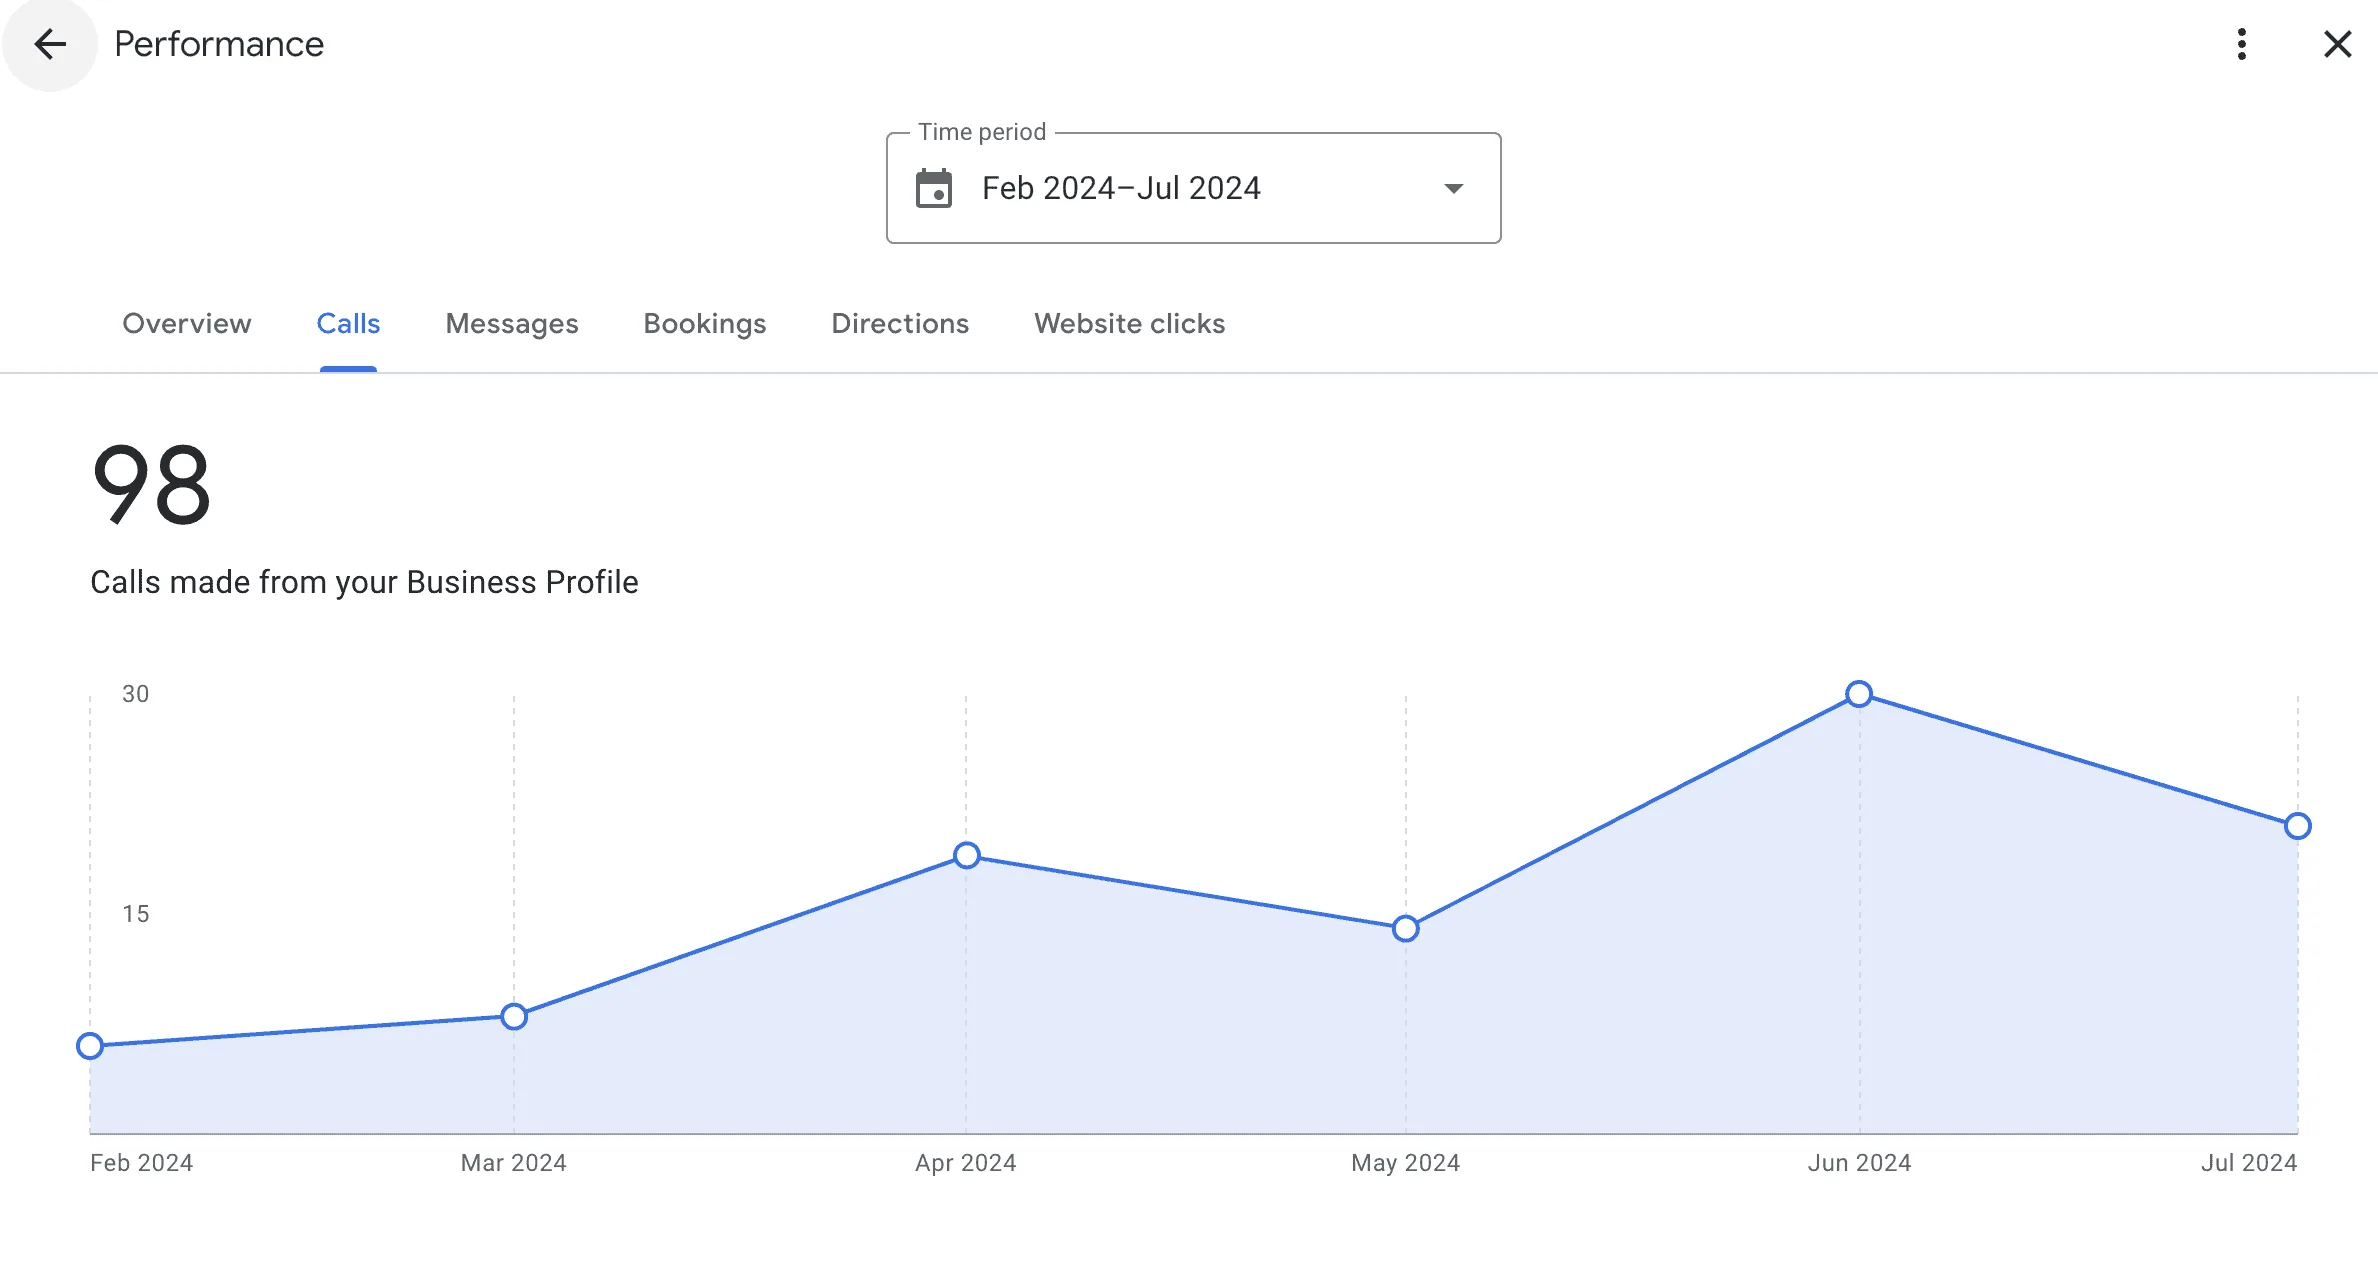Screen dimensions: 2378x1266
Task: Click the calendar icon in time period field
Action: pos(934,188)
